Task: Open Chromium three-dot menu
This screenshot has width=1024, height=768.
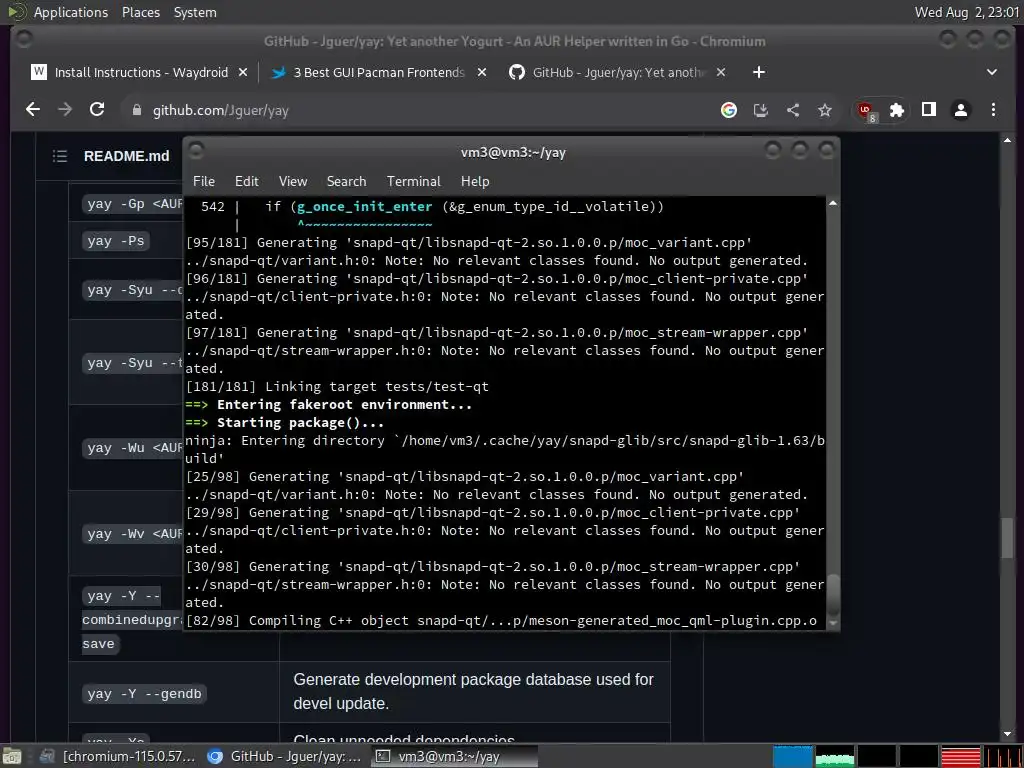Action: pyautogui.click(x=993, y=110)
